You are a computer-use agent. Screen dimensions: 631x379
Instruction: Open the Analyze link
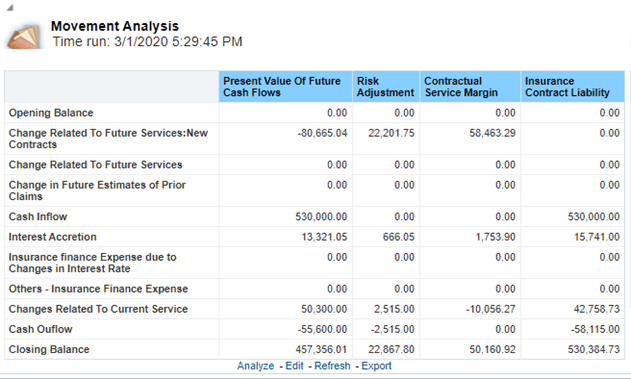tap(256, 366)
